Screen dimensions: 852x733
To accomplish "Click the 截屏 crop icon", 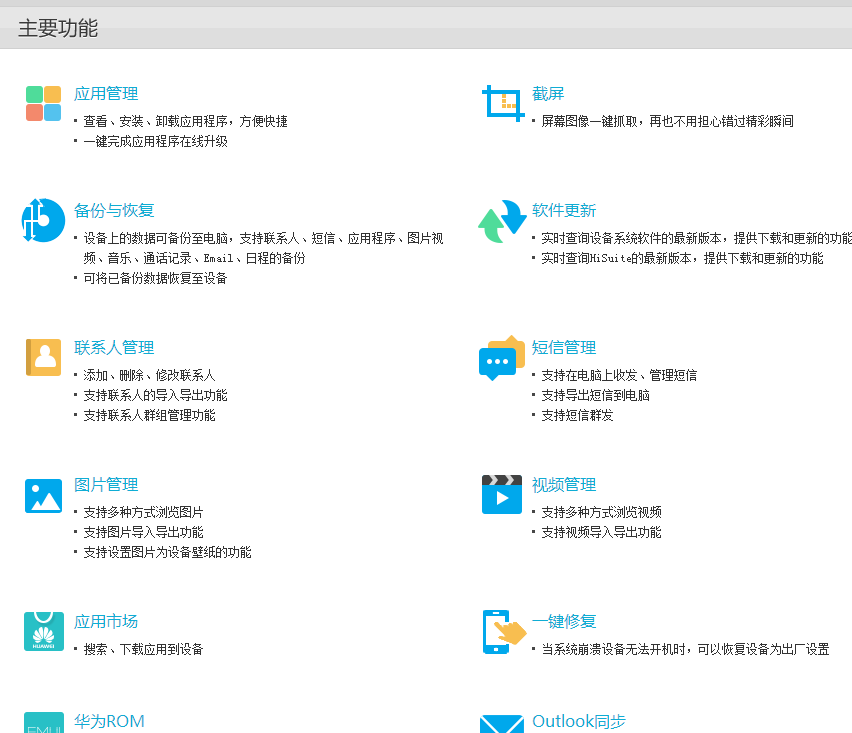I will [503, 103].
